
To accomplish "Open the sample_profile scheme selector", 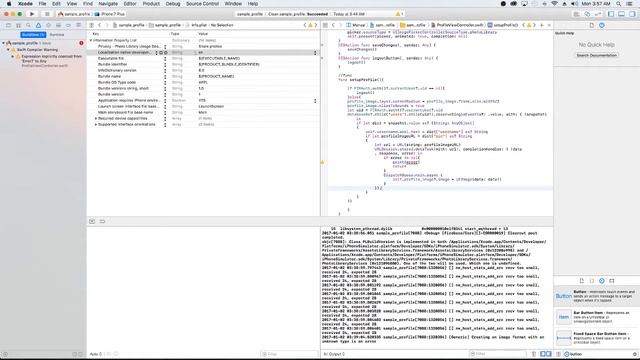I will point(74,14).
